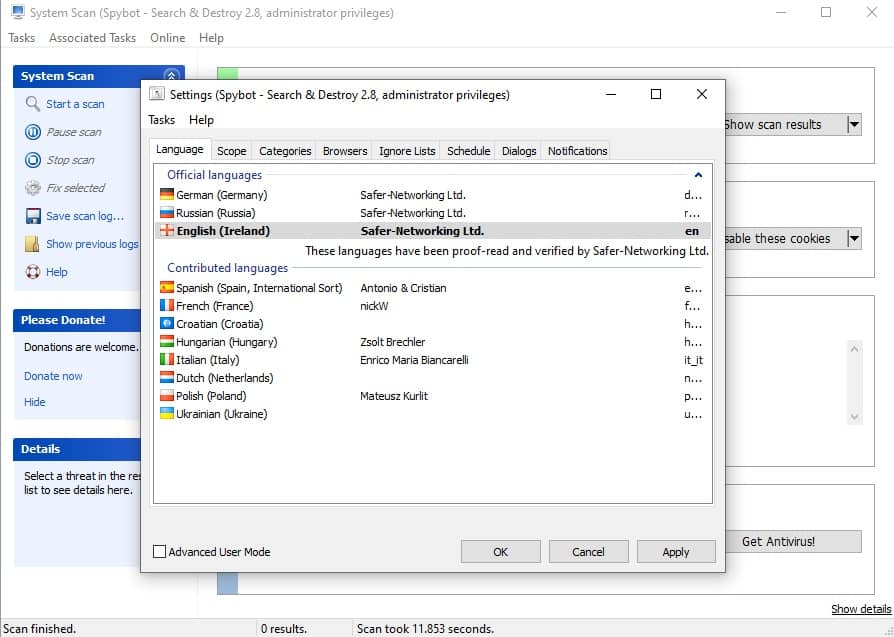Click scroll up arrow in System Scan window
Image resolution: width=894 pixels, height=637 pixels.
pos(854,348)
